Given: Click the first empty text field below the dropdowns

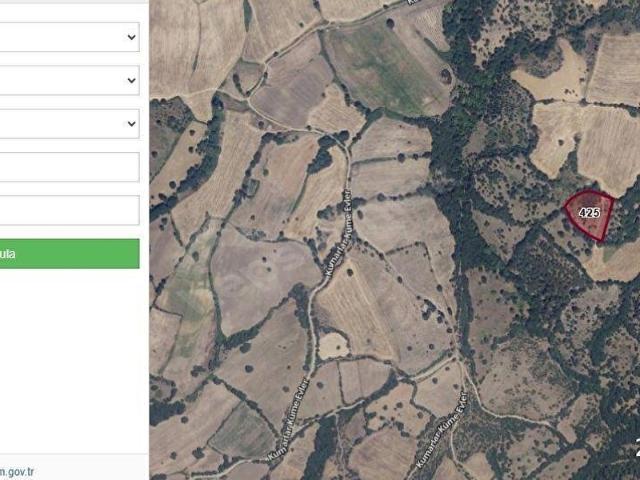Looking at the screenshot, I should point(69,167).
